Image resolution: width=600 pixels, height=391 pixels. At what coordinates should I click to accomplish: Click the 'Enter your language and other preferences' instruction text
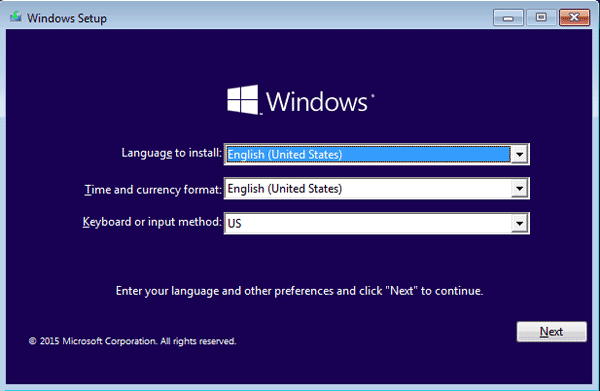click(300, 291)
